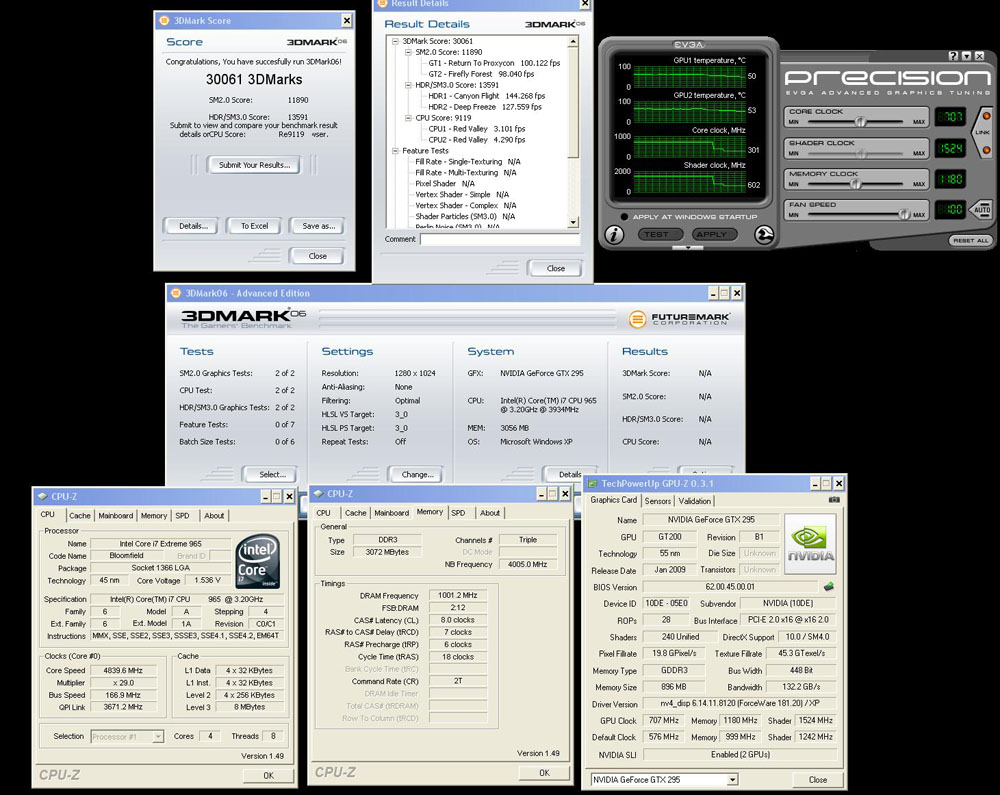The width and height of the screenshot is (1000, 795).
Task: Collapse the HDR/SM3.0 Score: 13591 node
Action: [x=408, y=85]
